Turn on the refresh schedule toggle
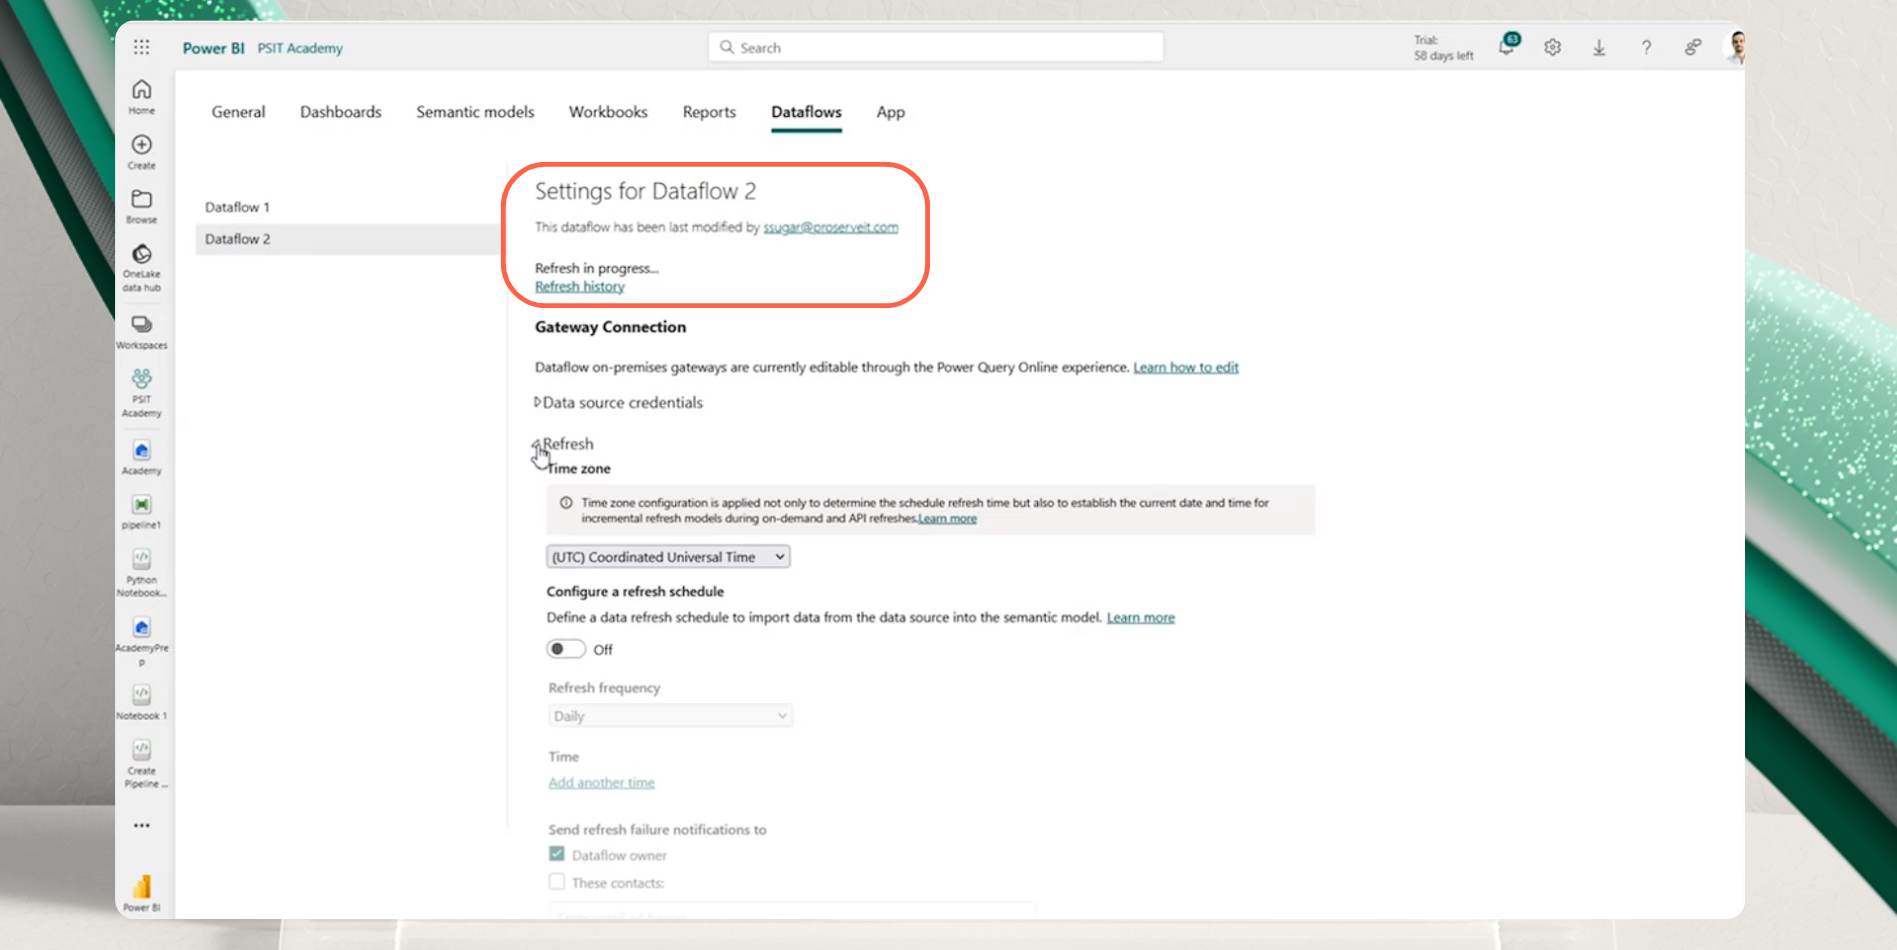The image size is (1897, 950). point(565,649)
